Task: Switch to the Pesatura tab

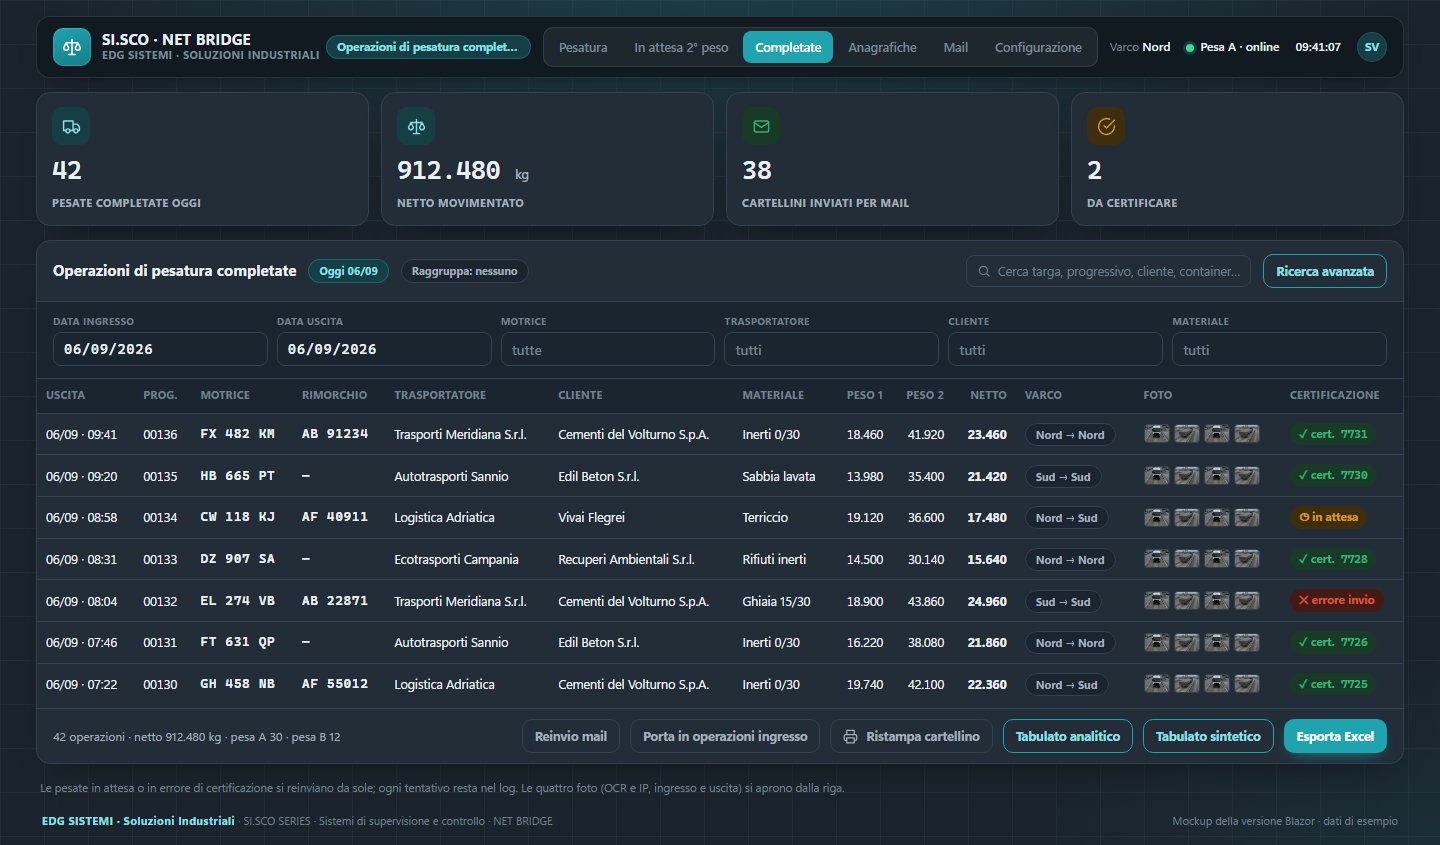Action: (583, 47)
